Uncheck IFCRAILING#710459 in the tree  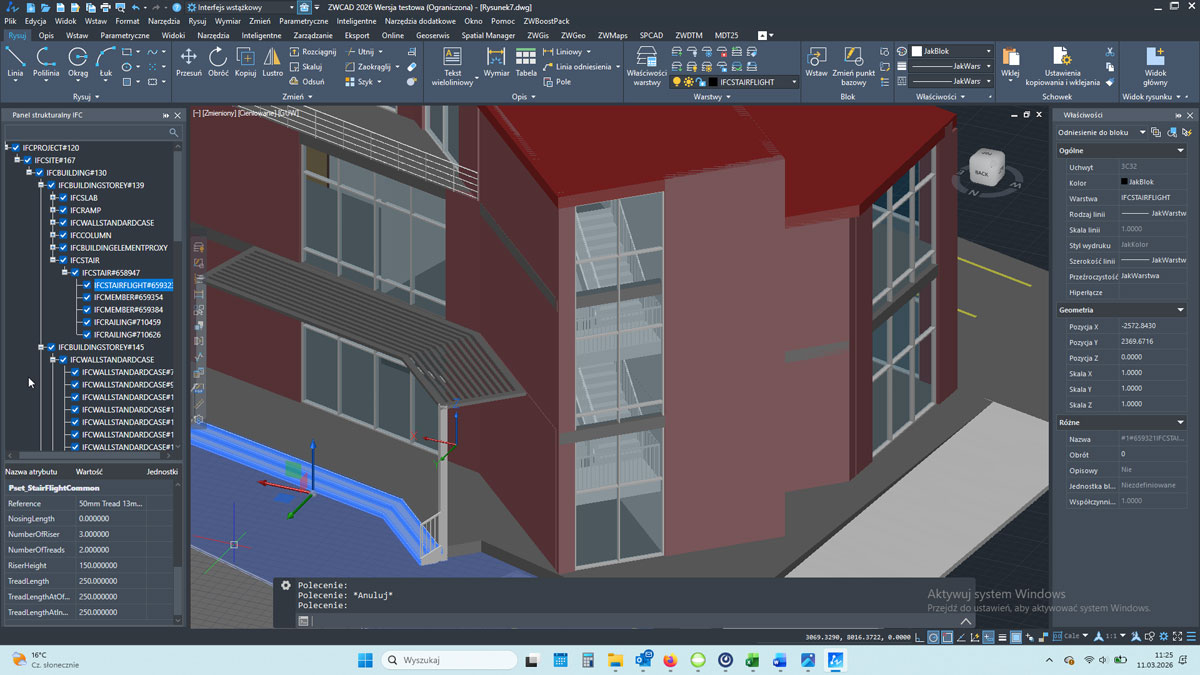(x=87, y=322)
